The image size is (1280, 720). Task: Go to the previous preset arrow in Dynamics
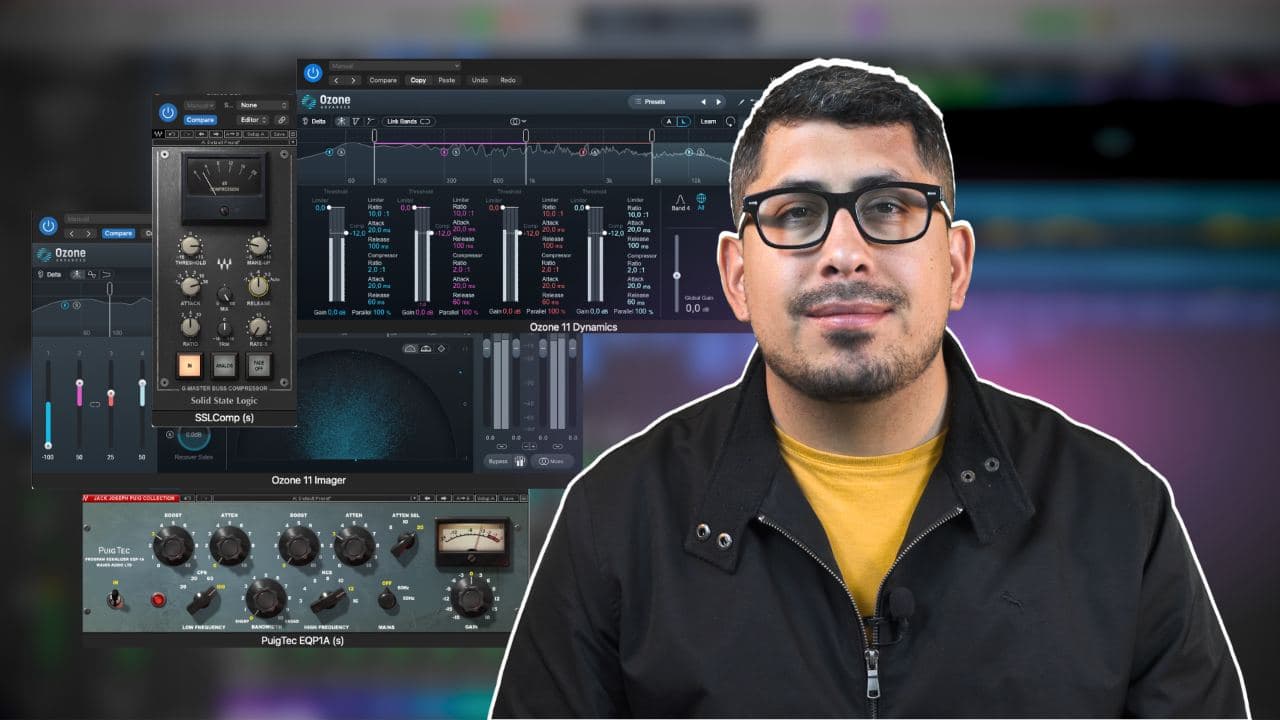point(702,102)
